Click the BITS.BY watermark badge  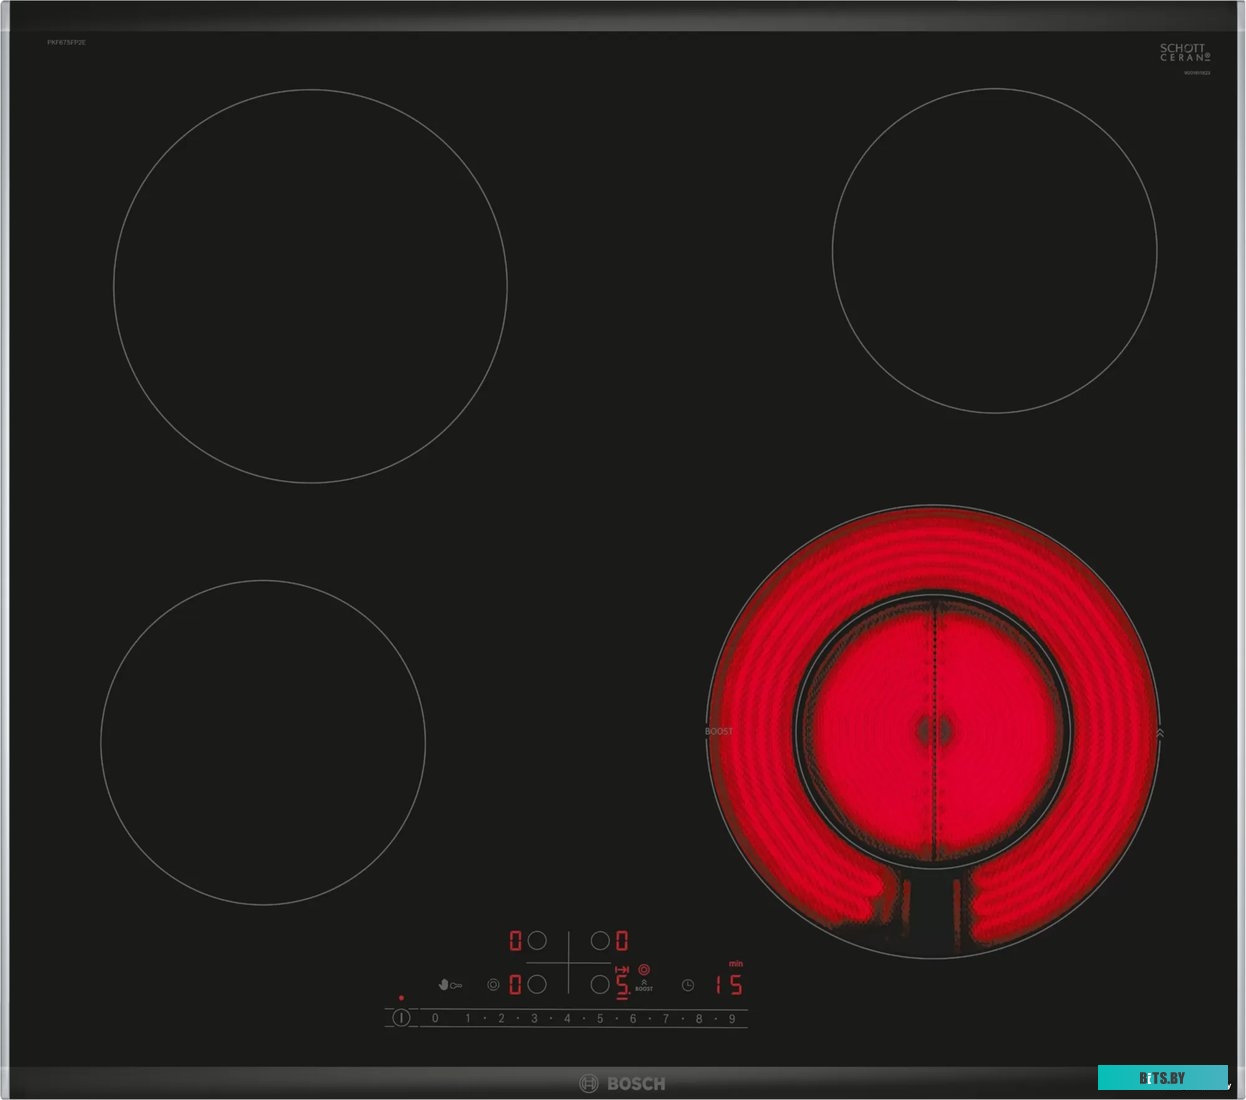(1162, 1078)
